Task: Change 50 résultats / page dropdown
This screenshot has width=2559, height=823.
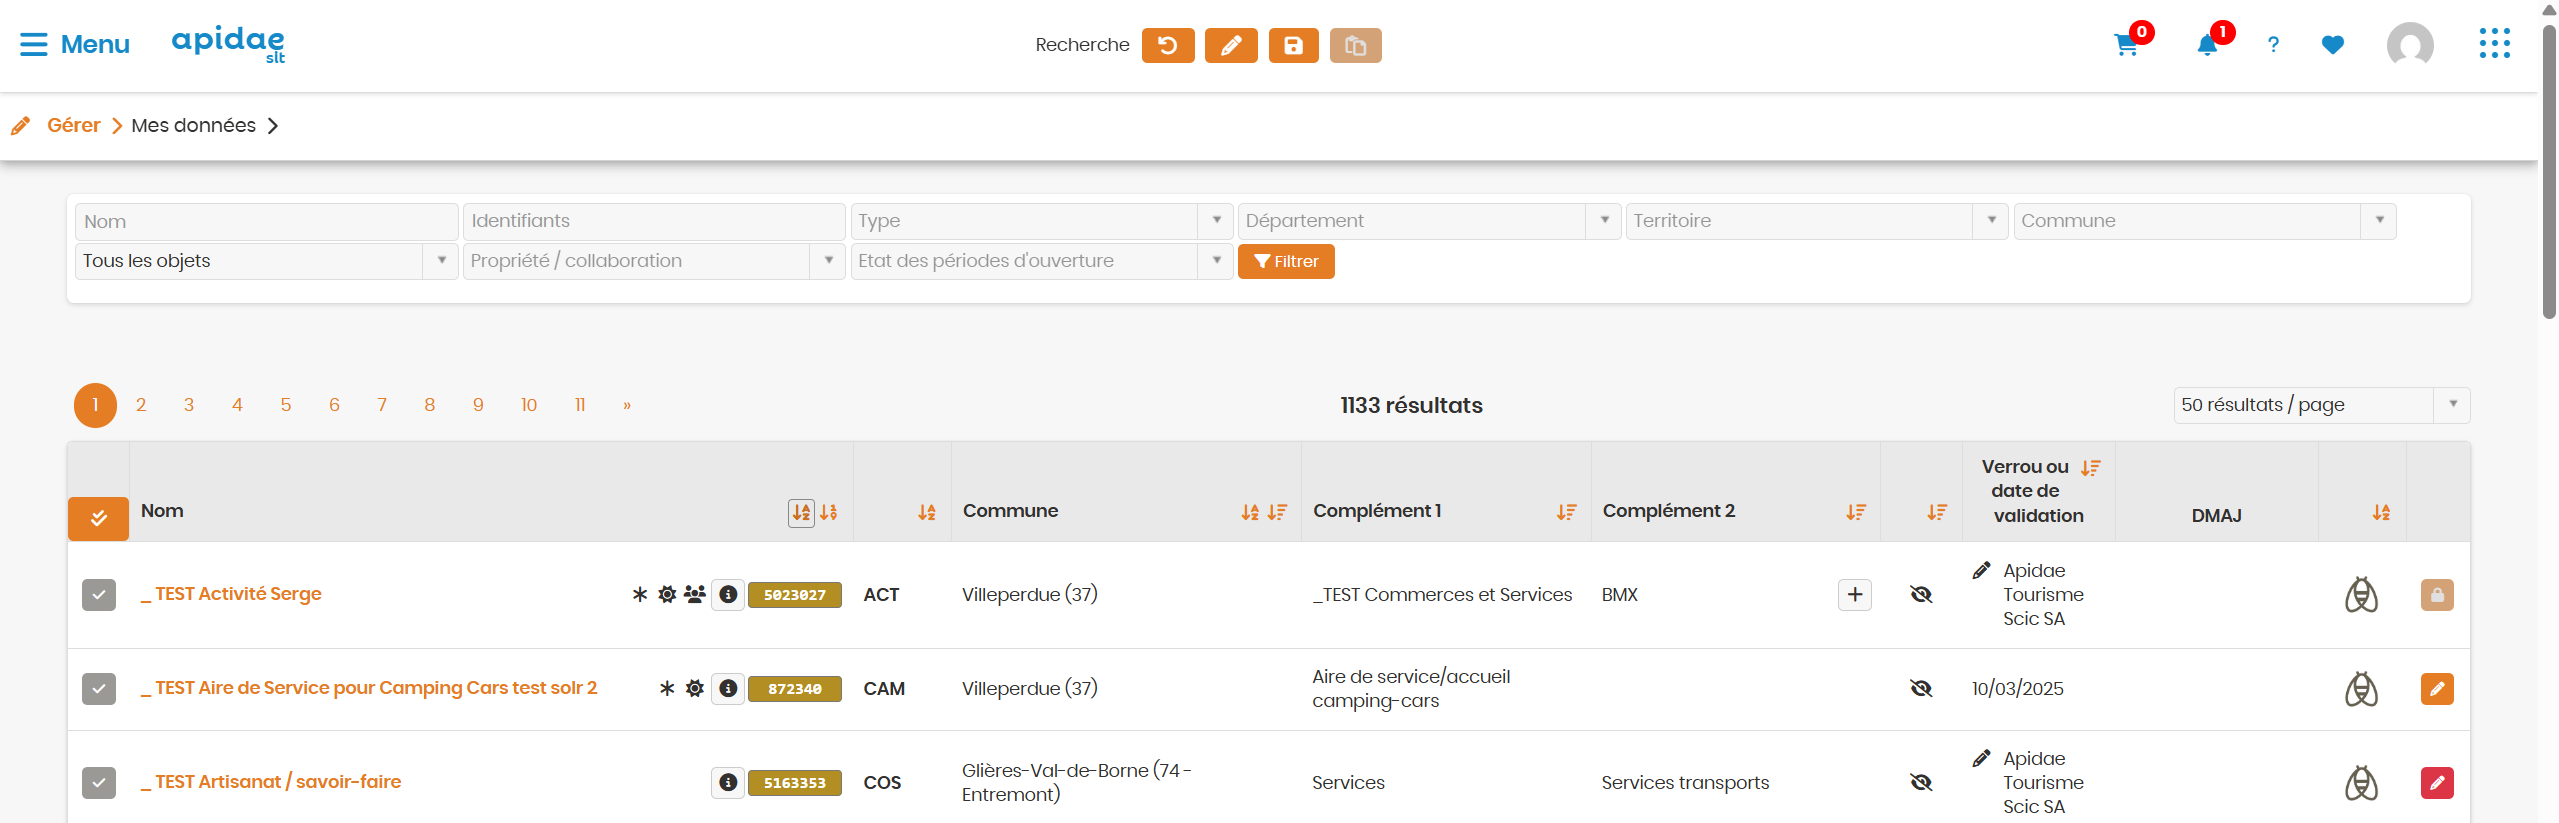Action: 2321,405
